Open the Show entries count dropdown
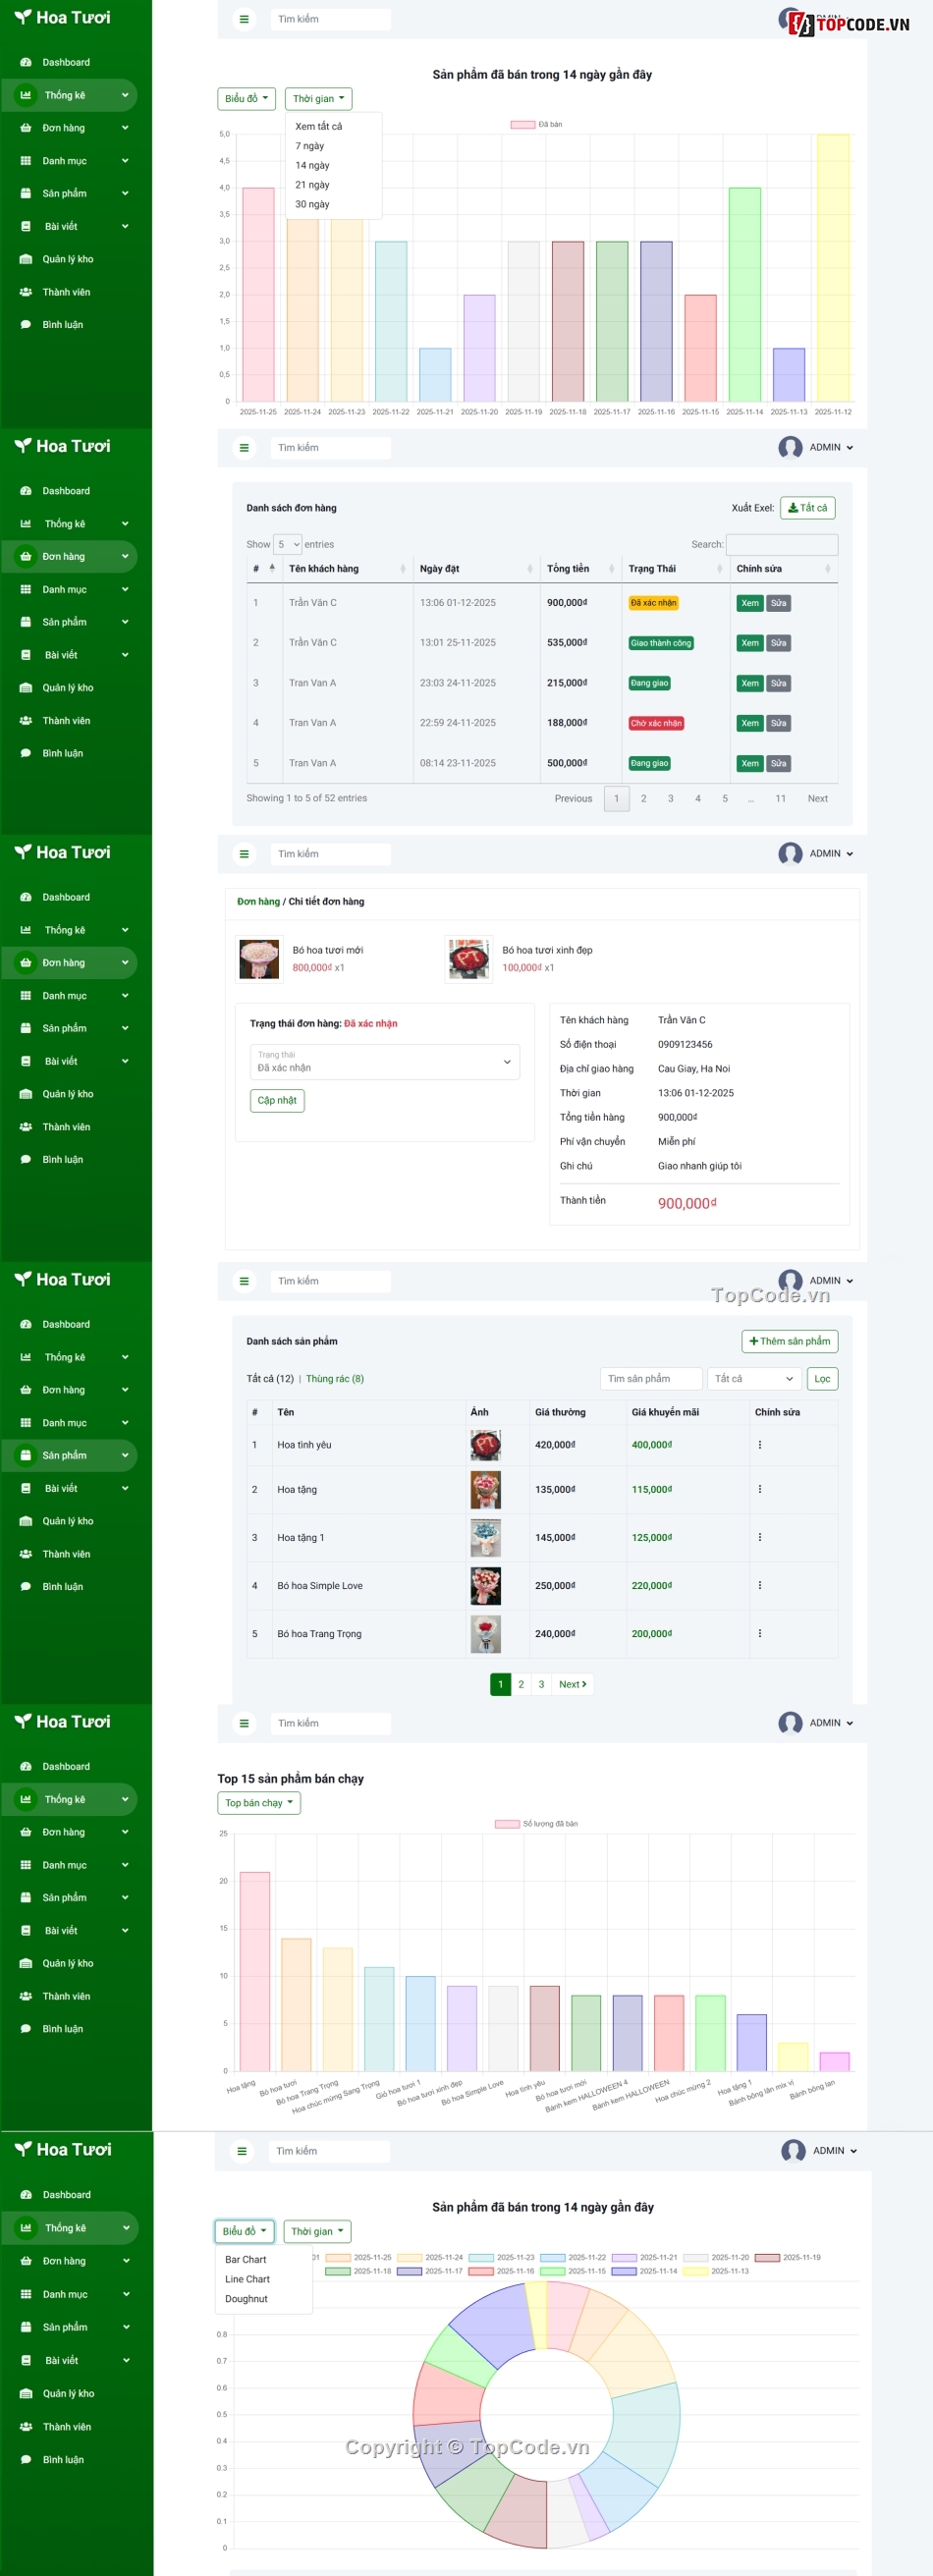Viewport: 933px width, 2576px height. (x=288, y=545)
